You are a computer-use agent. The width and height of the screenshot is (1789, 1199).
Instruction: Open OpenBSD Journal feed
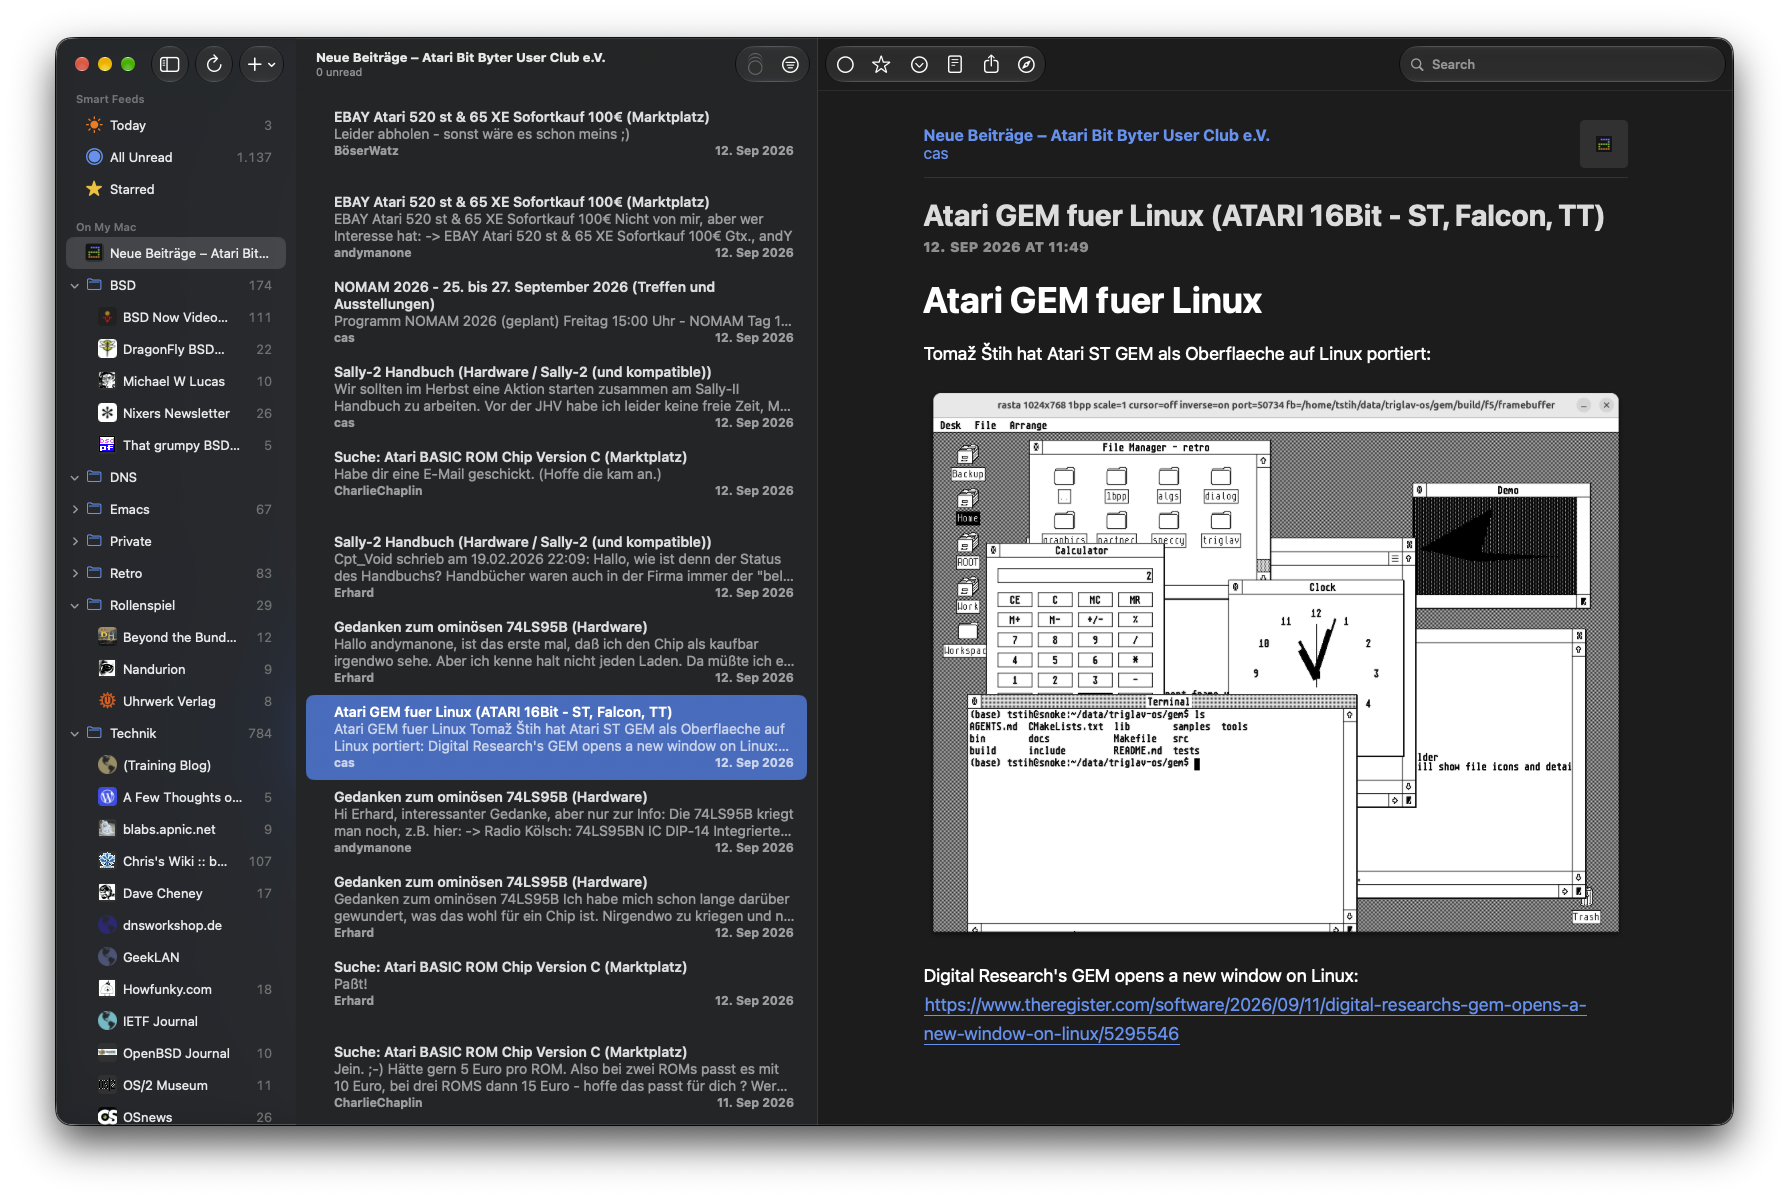tap(176, 1053)
